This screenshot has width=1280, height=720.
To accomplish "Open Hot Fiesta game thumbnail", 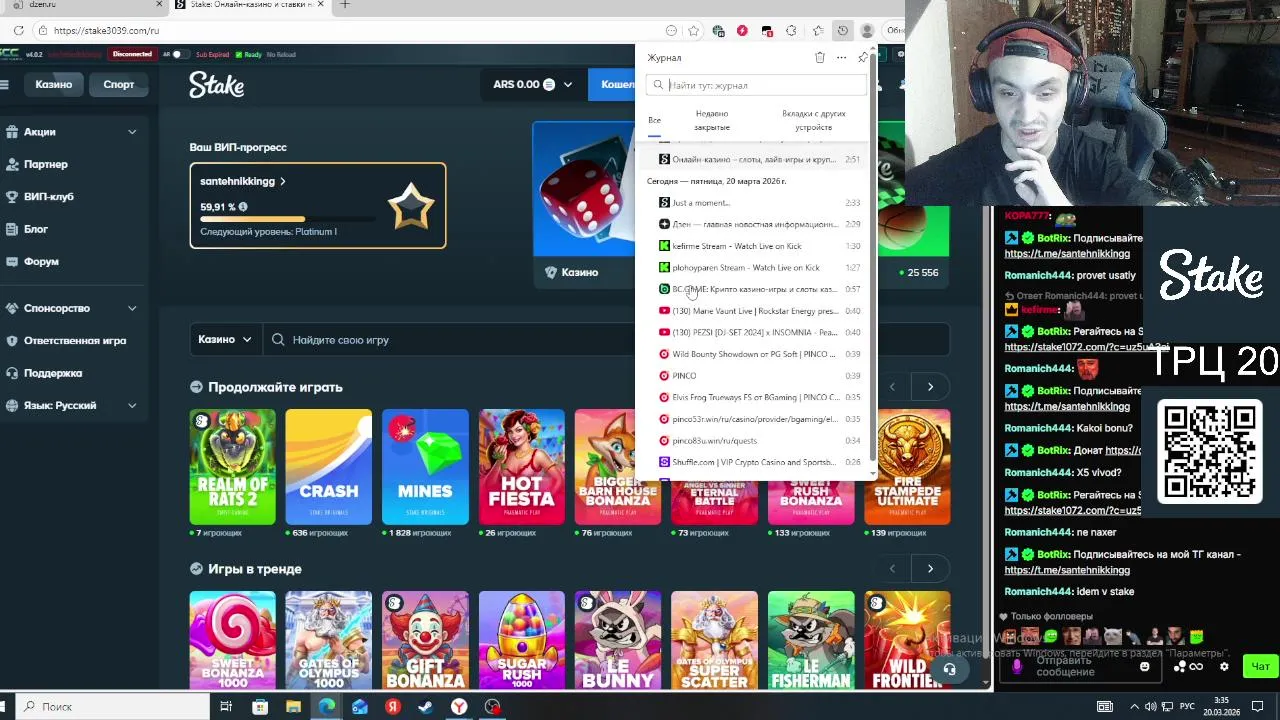I will (x=521, y=467).
